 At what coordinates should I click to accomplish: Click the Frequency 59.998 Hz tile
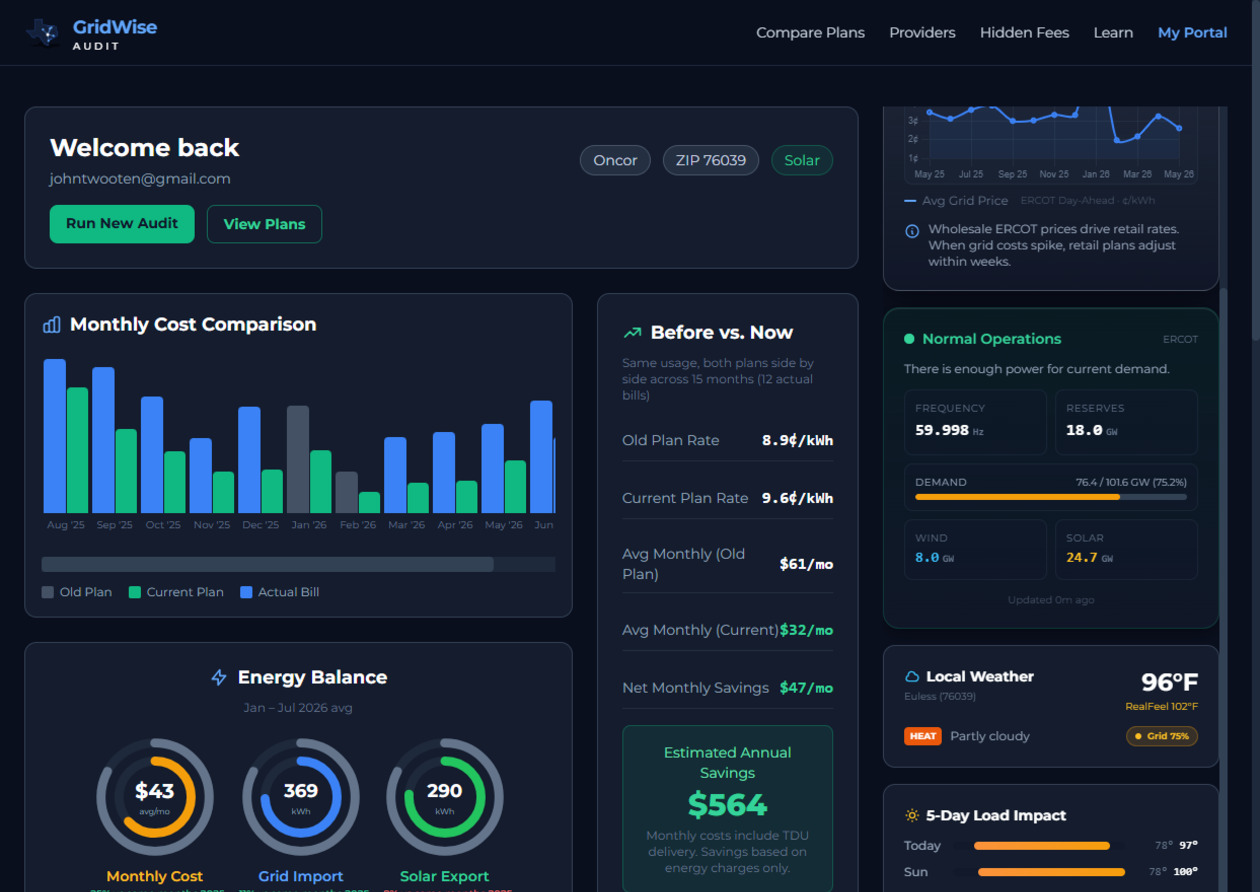point(975,422)
